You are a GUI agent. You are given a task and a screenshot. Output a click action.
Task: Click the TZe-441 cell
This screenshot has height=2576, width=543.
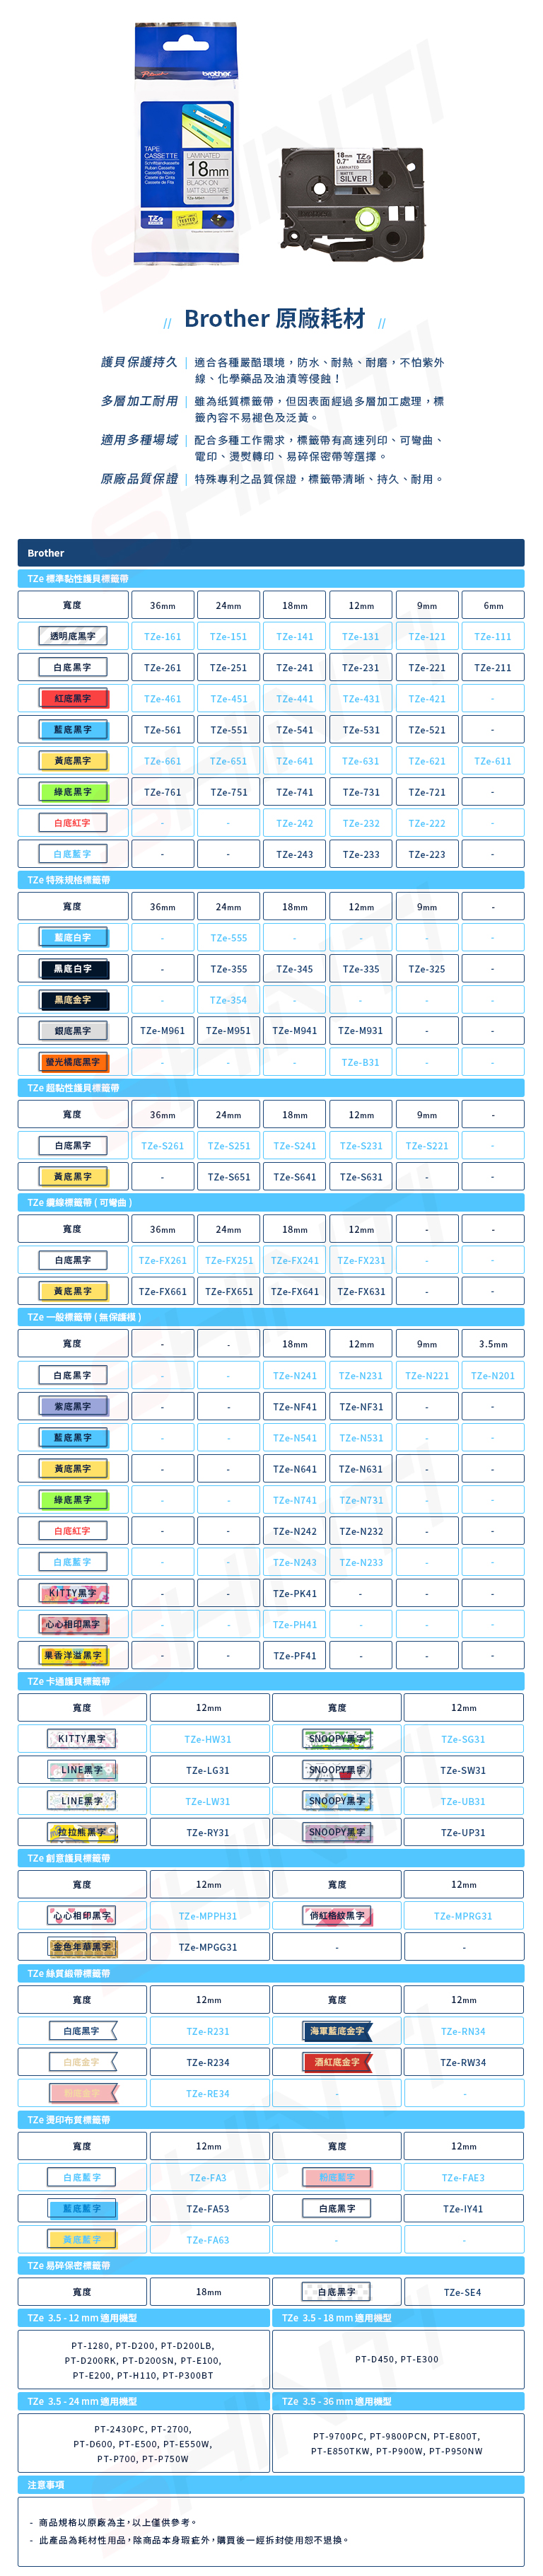pyautogui.click(x=294, y=698)
